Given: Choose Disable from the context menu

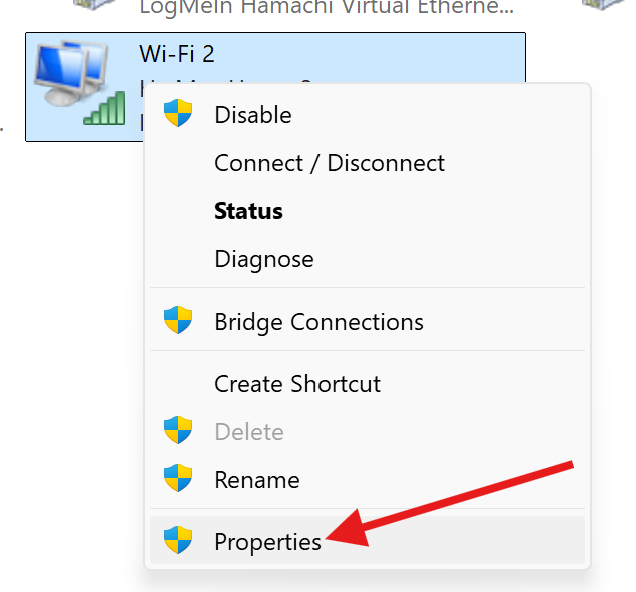Looking at the screenshot, I should coord(253,115).
